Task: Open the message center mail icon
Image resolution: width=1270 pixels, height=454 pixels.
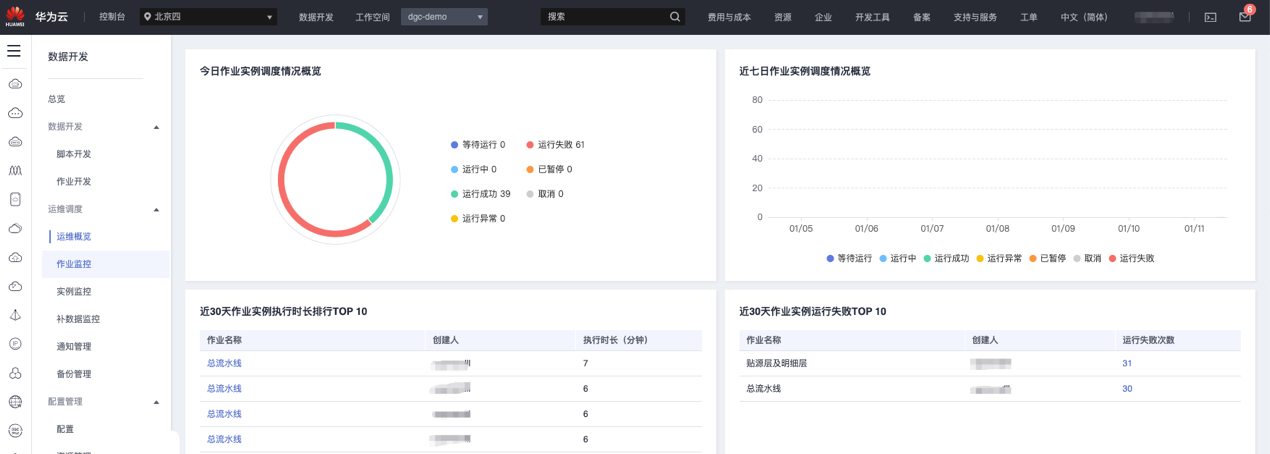Action: (1244, 17)
